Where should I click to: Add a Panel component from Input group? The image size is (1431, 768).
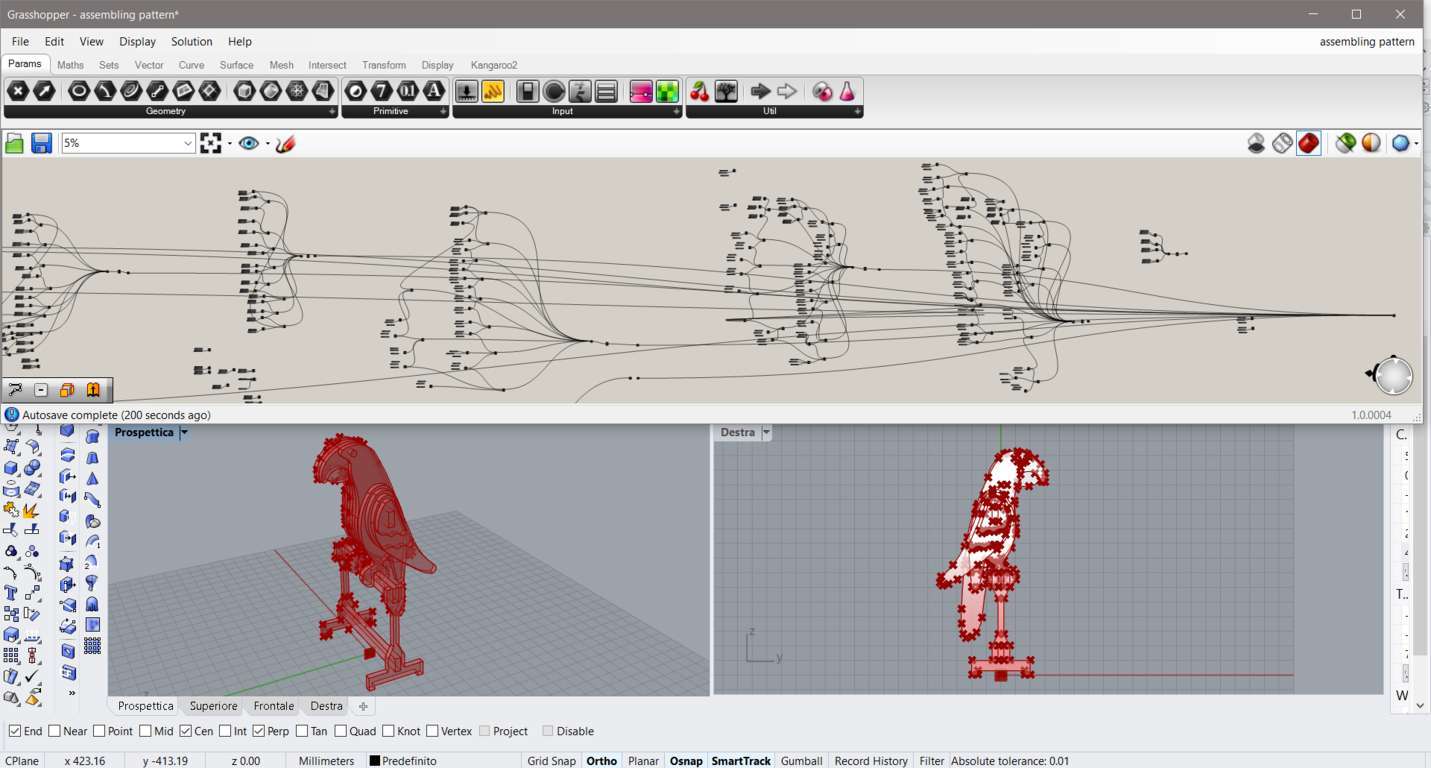click(493, 92)
